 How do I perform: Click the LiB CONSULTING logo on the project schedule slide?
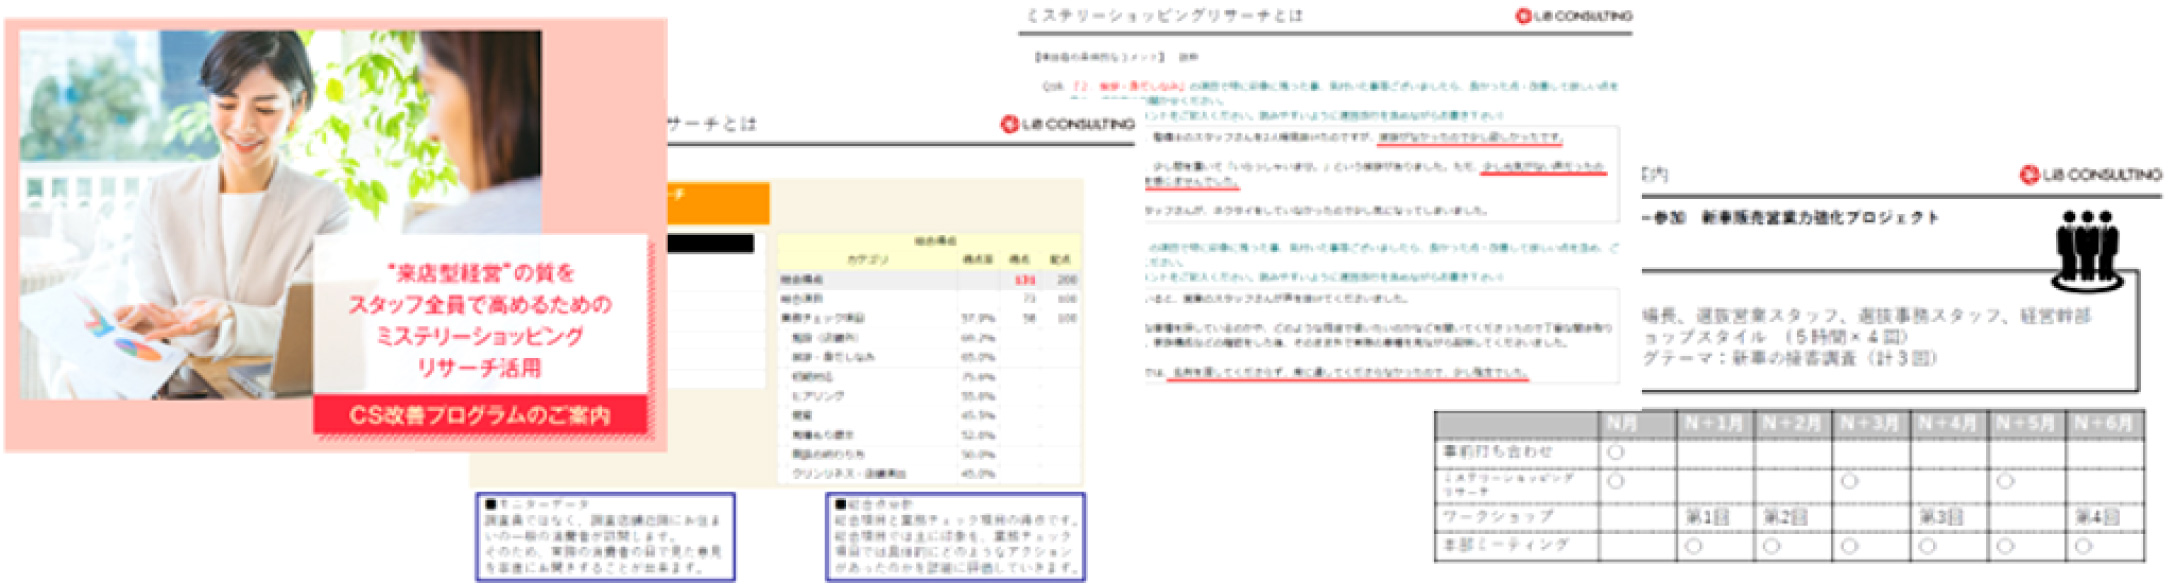pyautogui.click(x=2090, y=175)
